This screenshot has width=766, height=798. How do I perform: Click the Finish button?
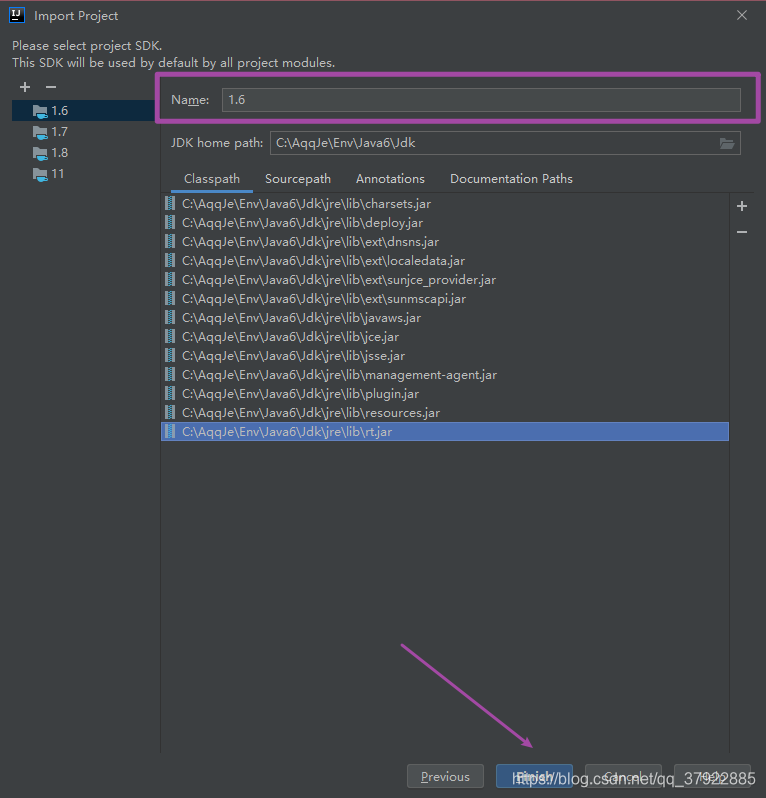(534, 777)
